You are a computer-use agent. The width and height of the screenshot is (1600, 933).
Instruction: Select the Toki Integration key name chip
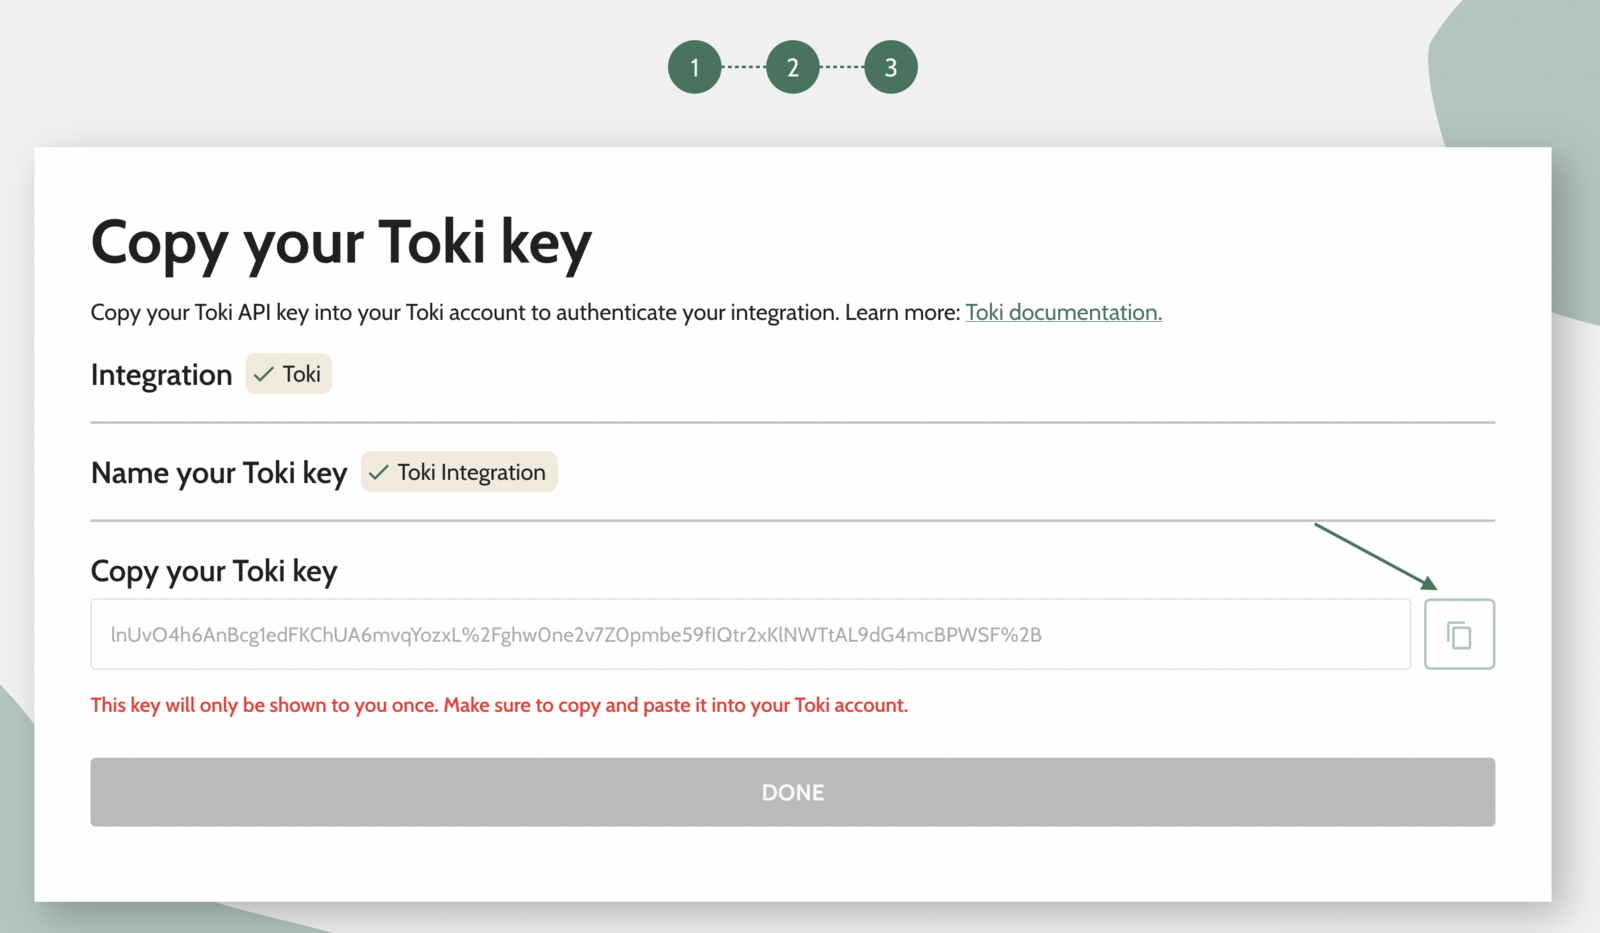pyautogui.click(x=459, y=472)
